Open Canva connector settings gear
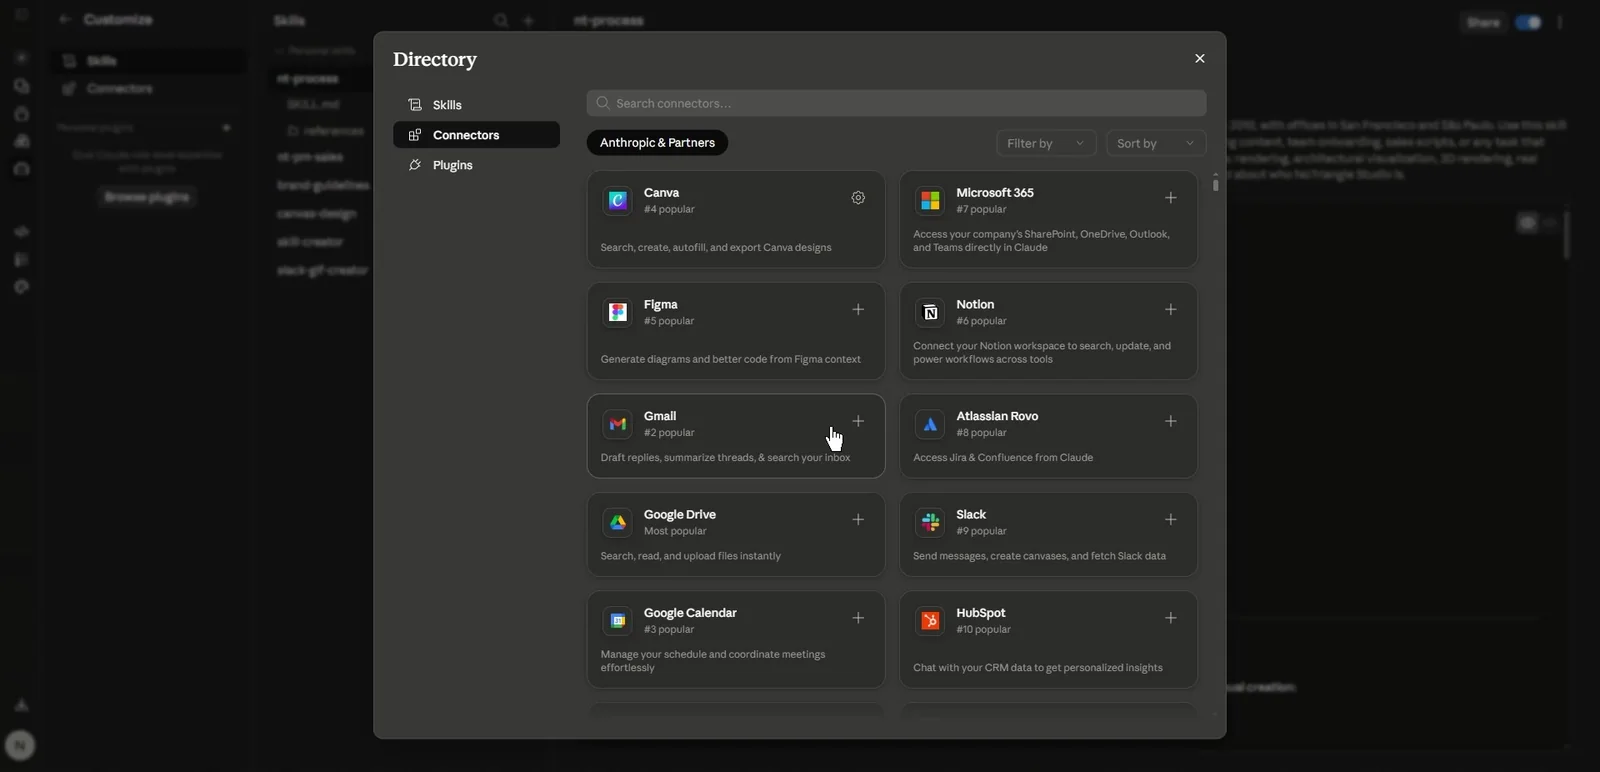The image size is (1600, 772). 858,198
